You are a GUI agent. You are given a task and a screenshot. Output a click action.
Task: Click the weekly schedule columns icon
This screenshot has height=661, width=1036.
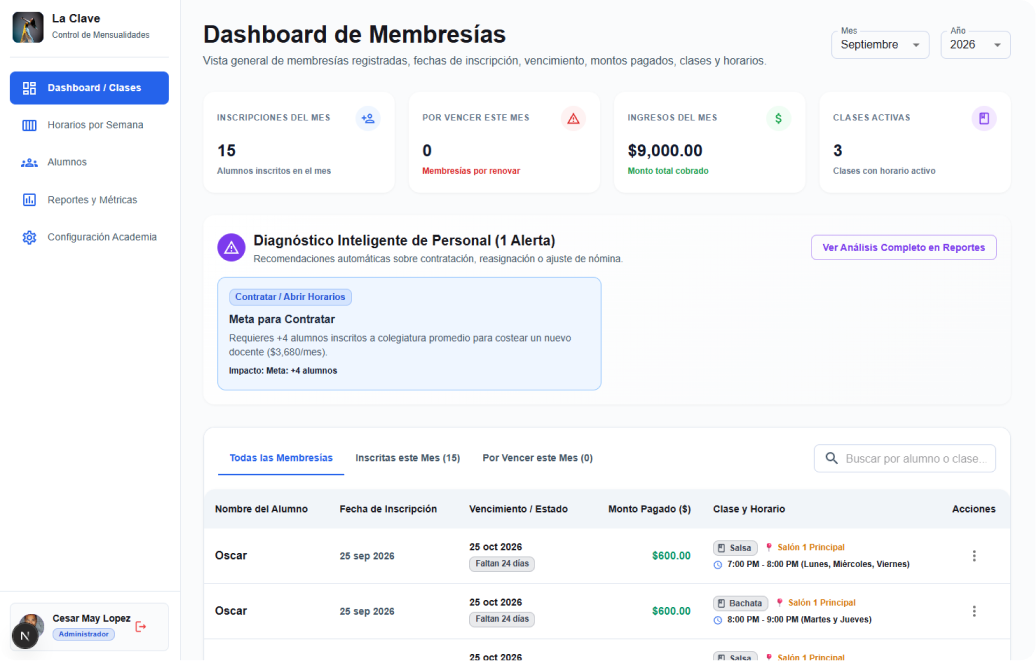point(29,125)
